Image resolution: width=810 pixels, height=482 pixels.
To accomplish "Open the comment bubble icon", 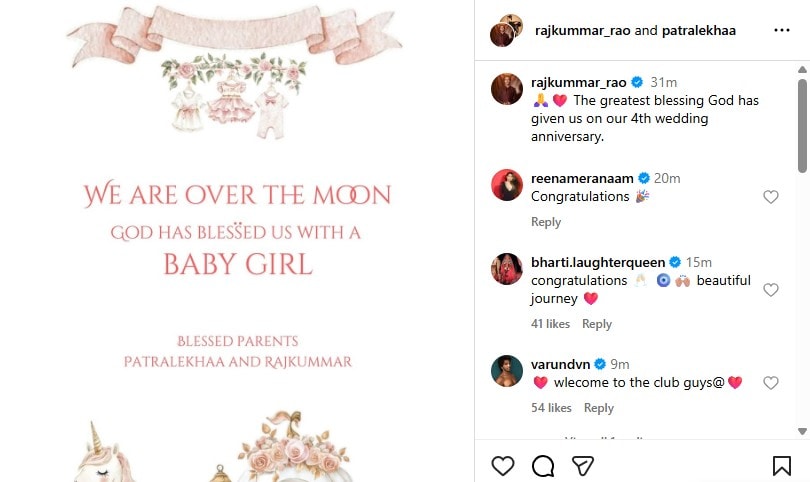I will (543, 465).
